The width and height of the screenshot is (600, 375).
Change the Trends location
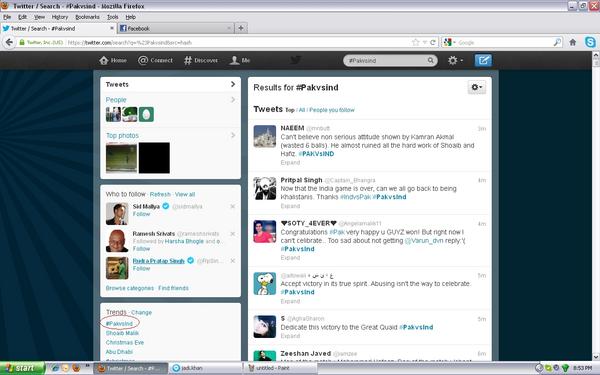(x=142, y=313)
